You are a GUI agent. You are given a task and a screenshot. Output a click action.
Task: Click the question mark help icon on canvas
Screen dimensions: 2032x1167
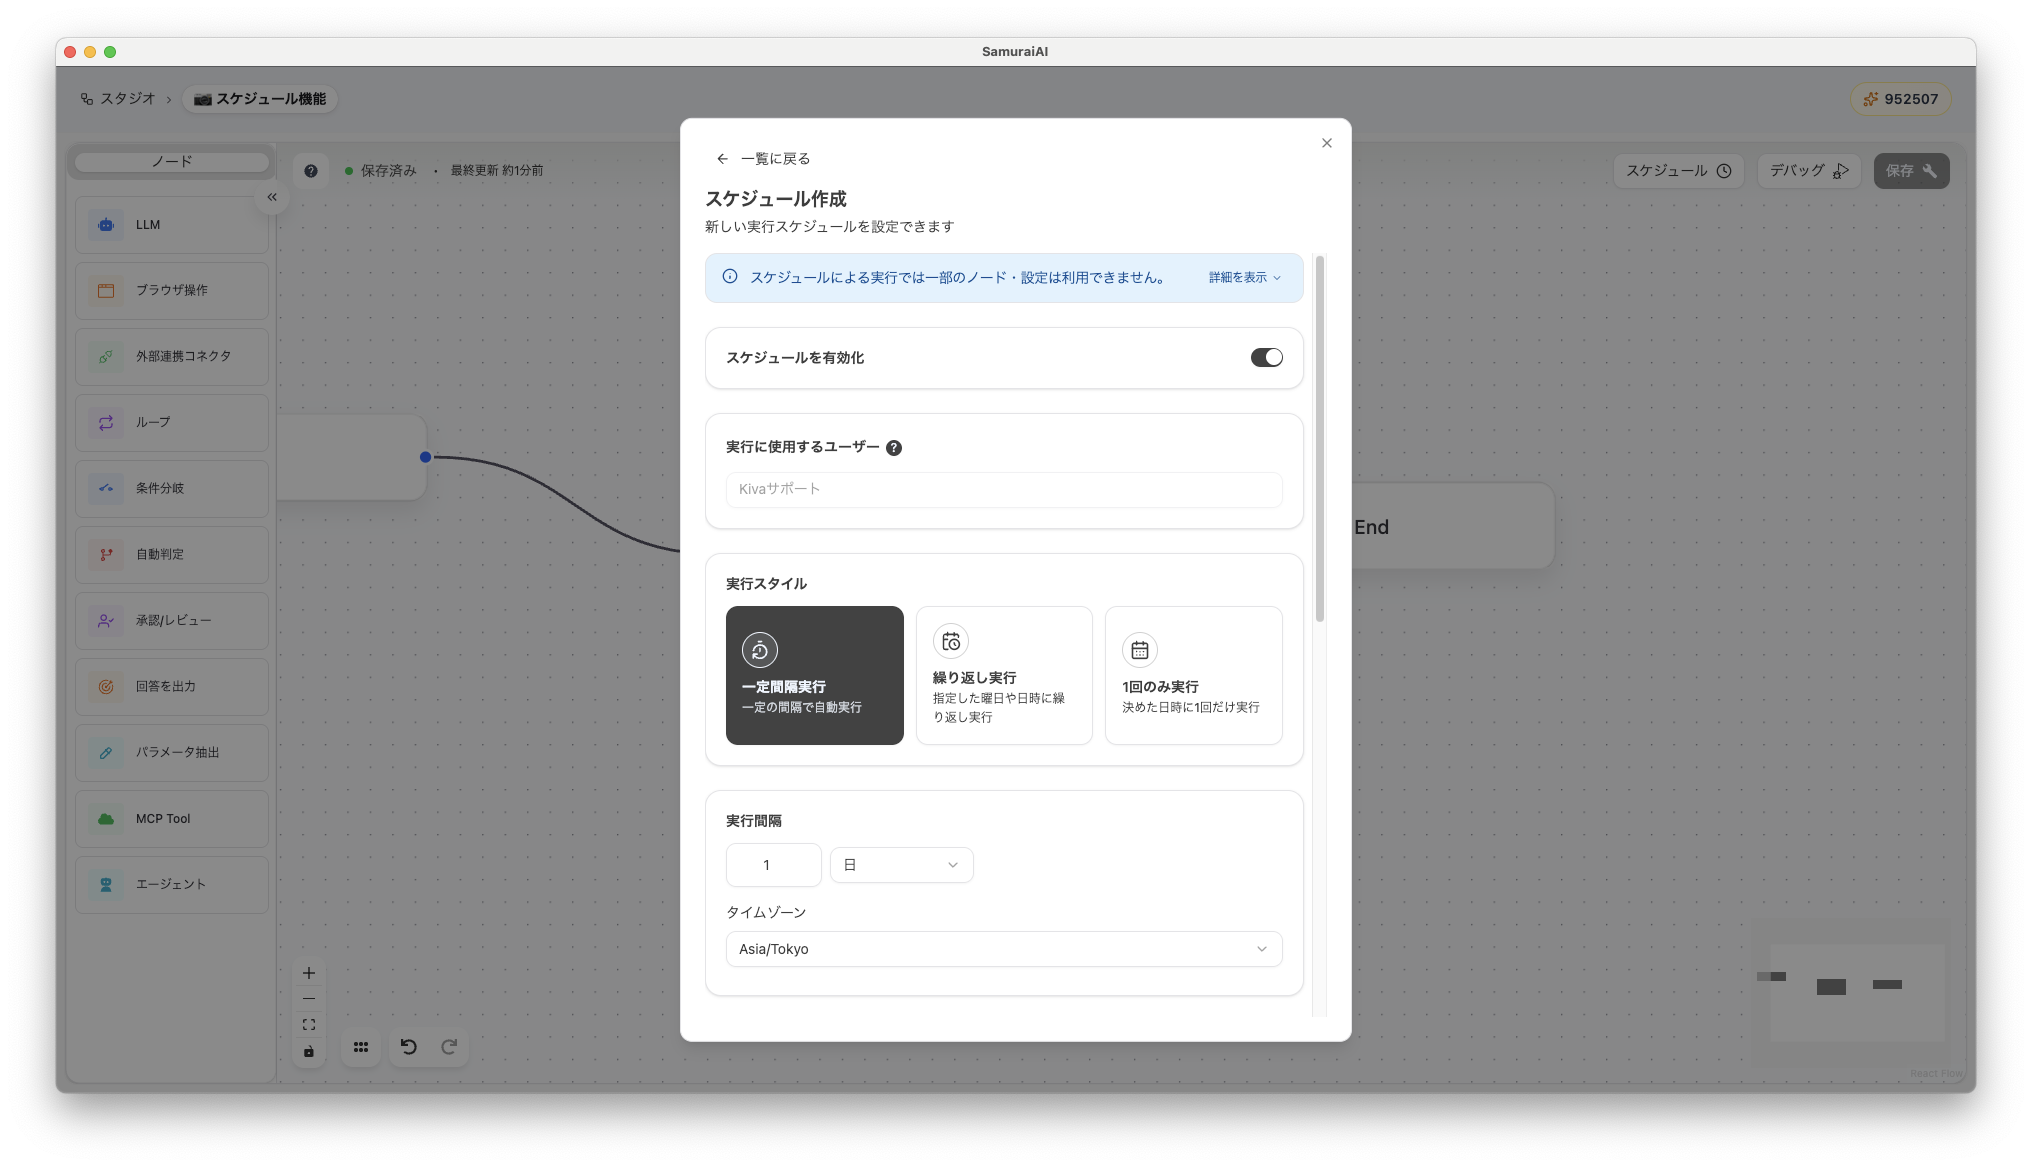(311, 171)
